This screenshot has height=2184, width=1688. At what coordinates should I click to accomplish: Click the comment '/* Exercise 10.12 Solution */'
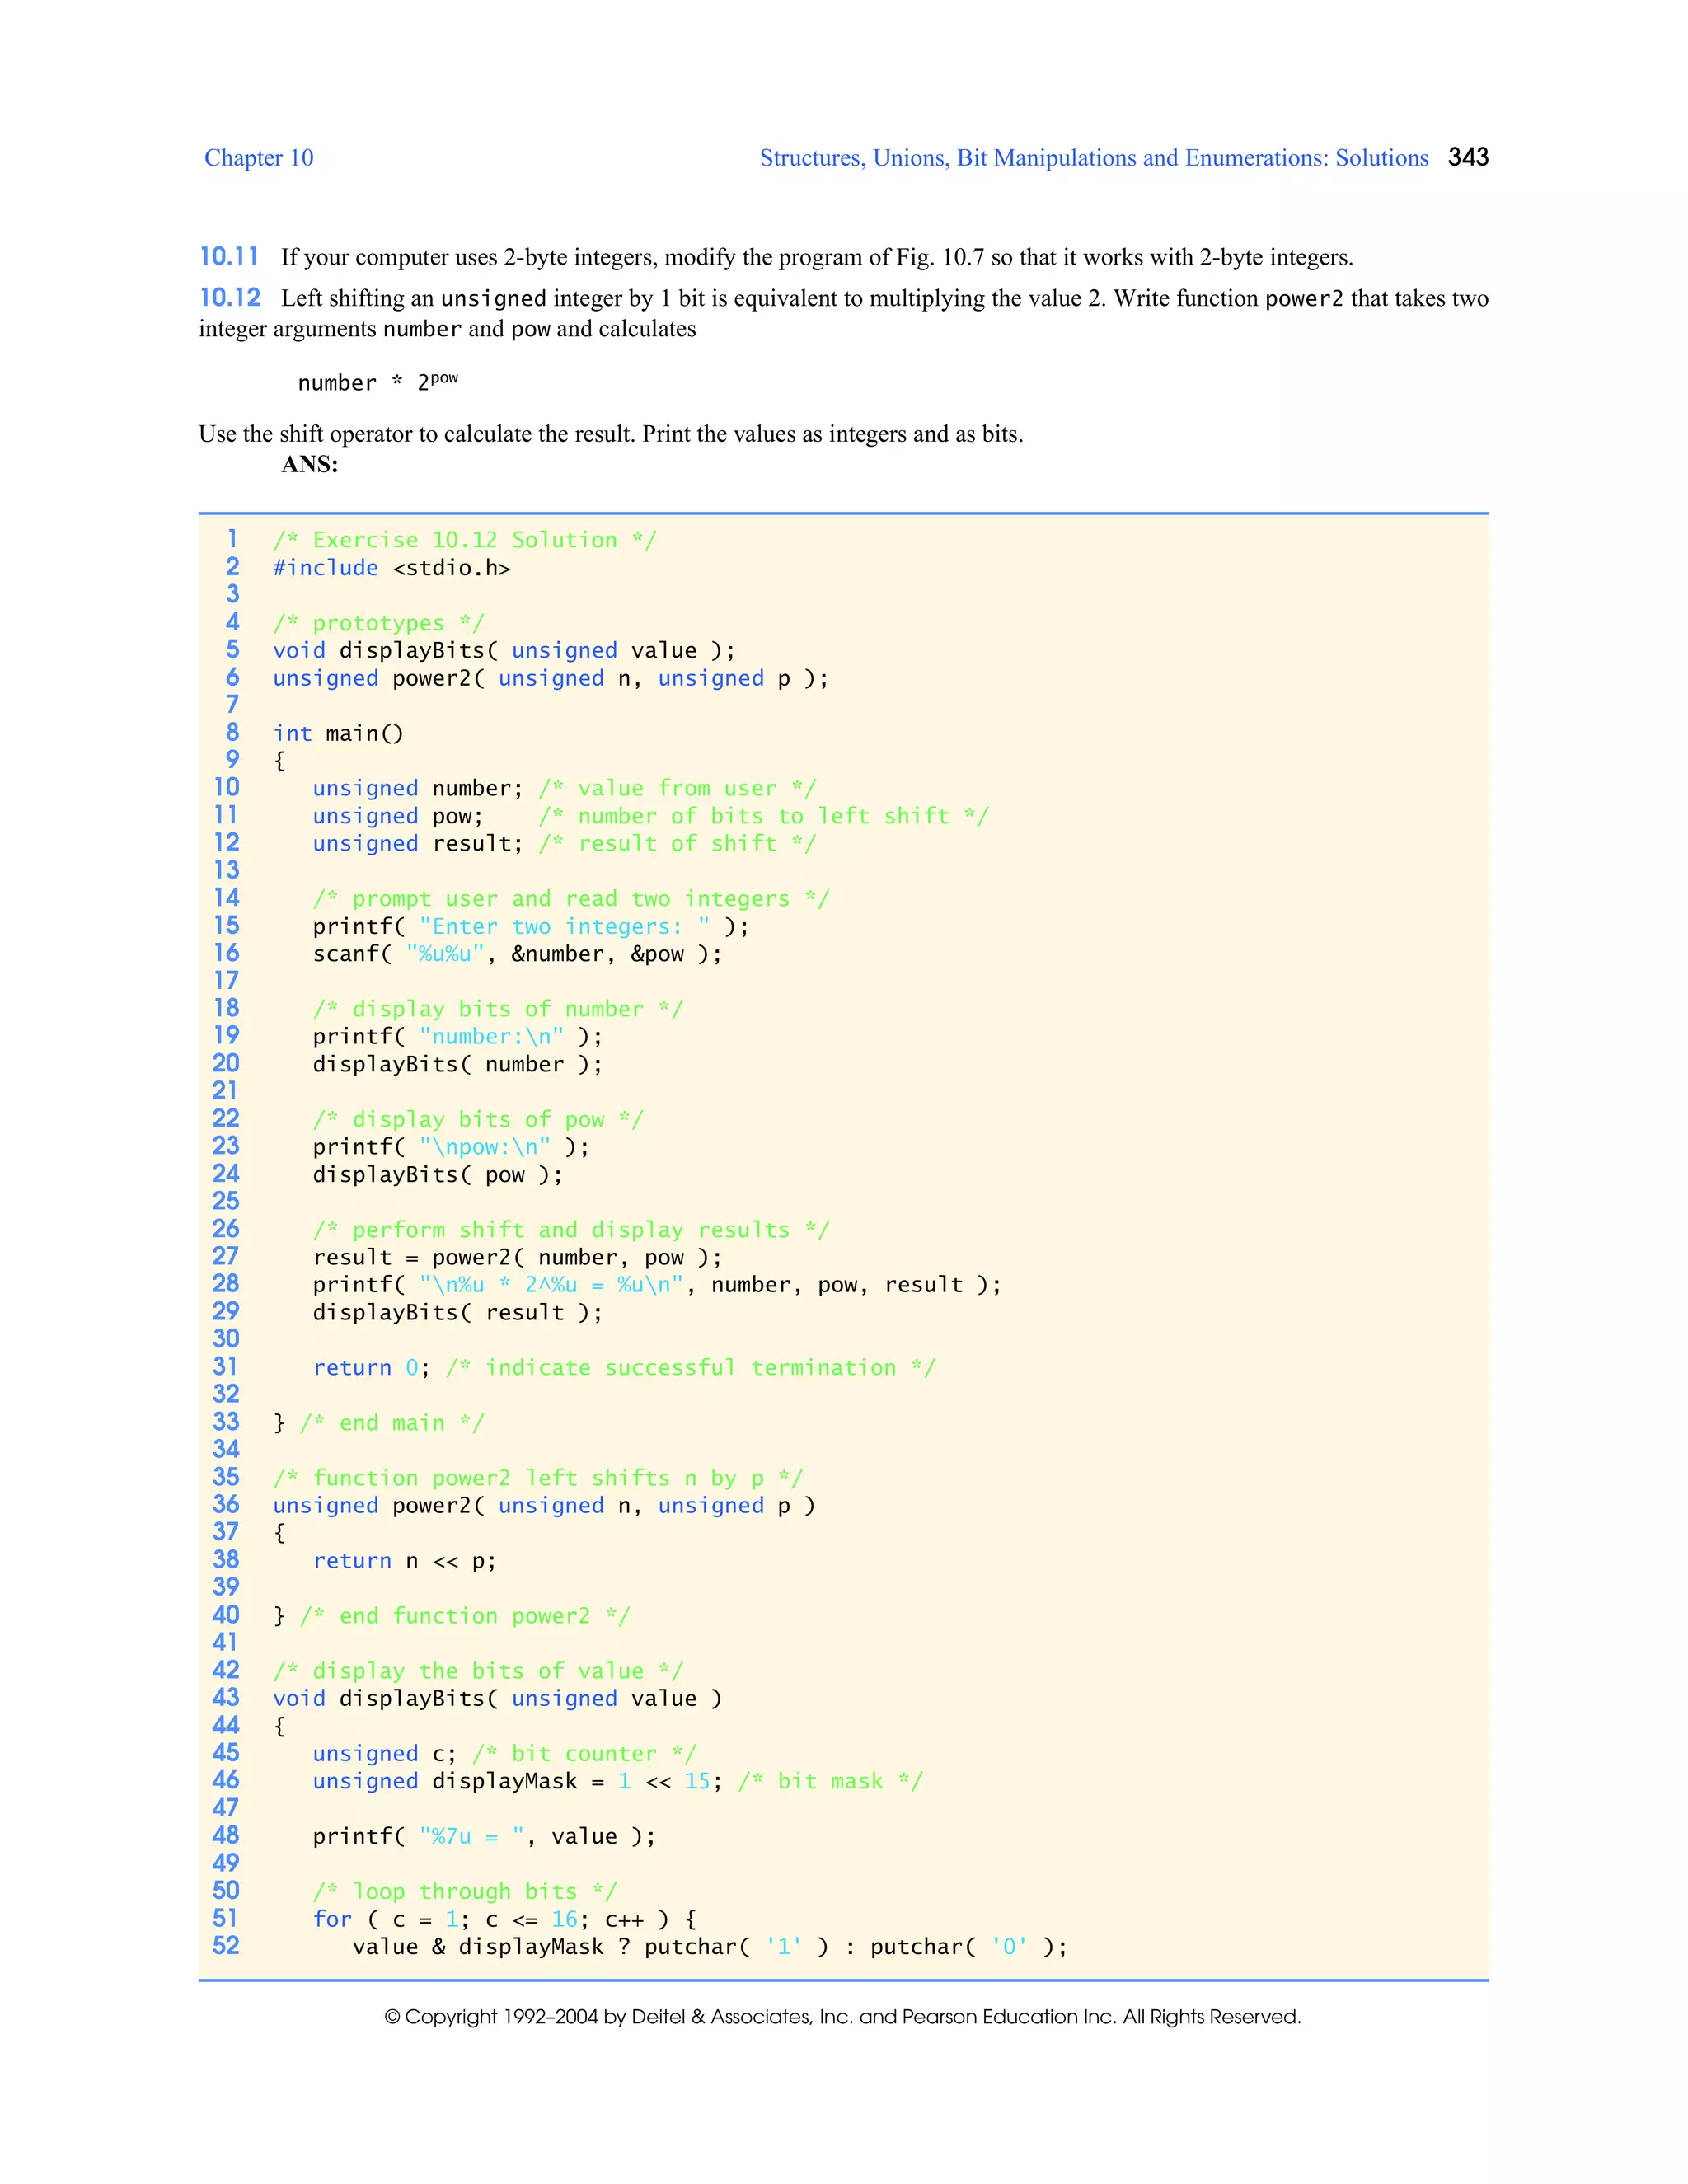[x=465, y=540]
